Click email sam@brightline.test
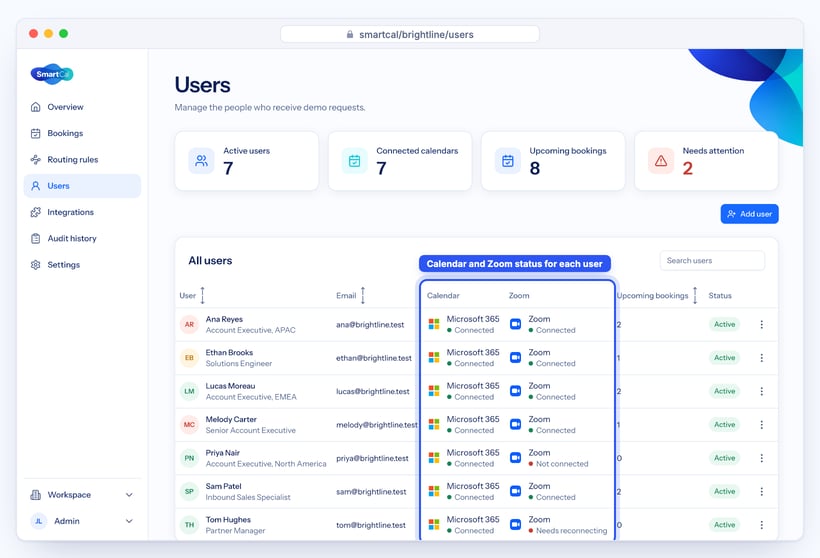This screenshot has width=820, height=558. (x=371, y=492)
